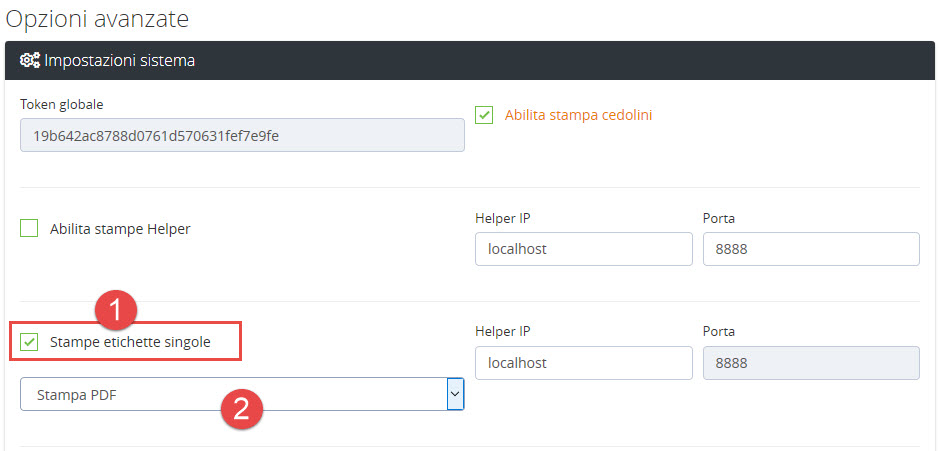Click the gears icon in Impostazioni sistema header
939x451 pixels.
click(x=29, y=61)
